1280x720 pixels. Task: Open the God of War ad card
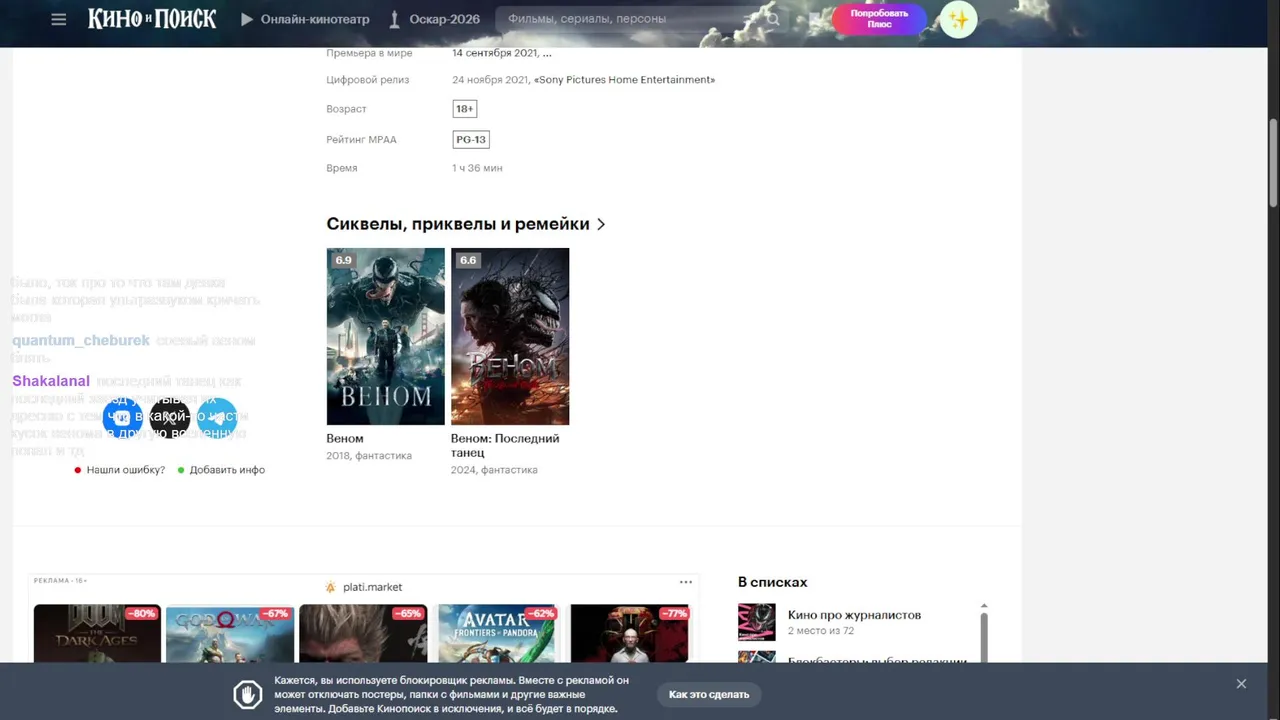pyautogui.click(x=230, y=633)
